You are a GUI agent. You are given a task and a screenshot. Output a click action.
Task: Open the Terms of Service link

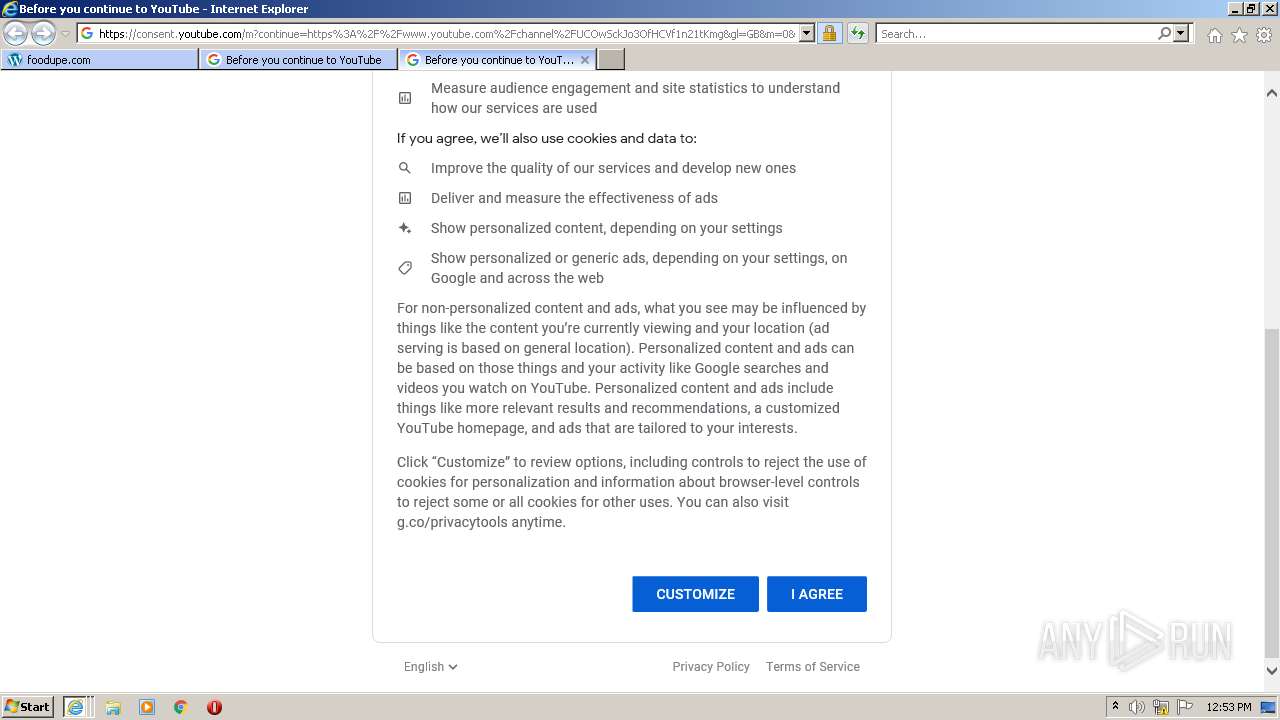(813, 666)
